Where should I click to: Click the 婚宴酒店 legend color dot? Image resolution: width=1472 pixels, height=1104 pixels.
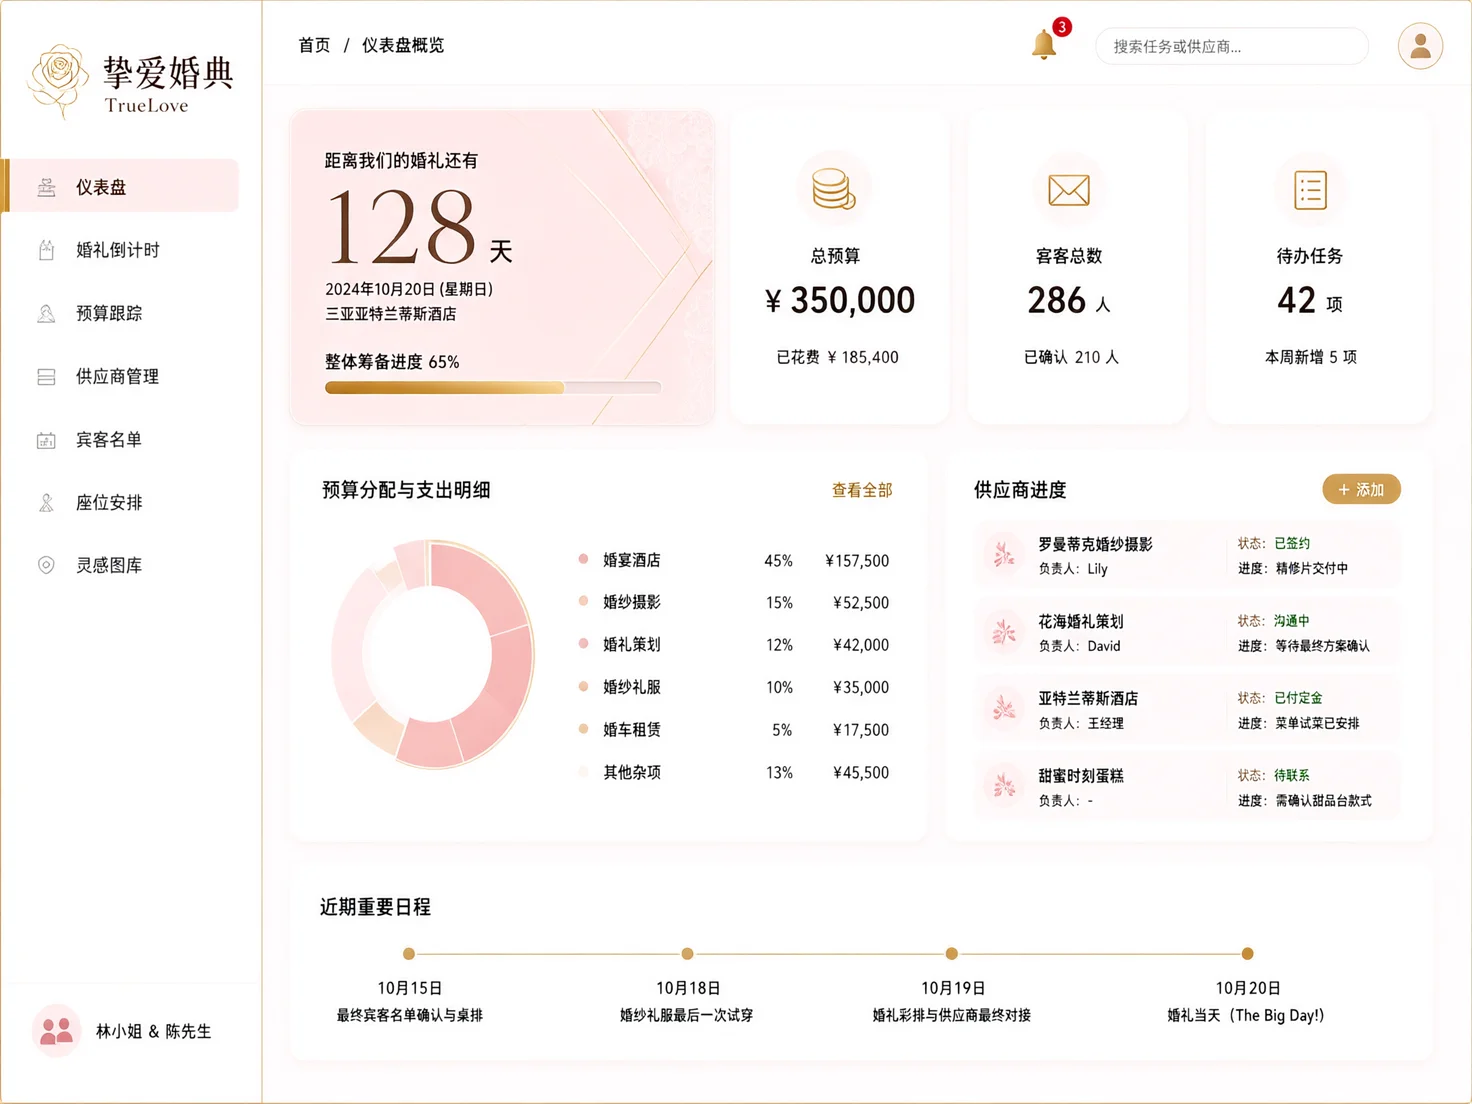(x=583, y=559)
